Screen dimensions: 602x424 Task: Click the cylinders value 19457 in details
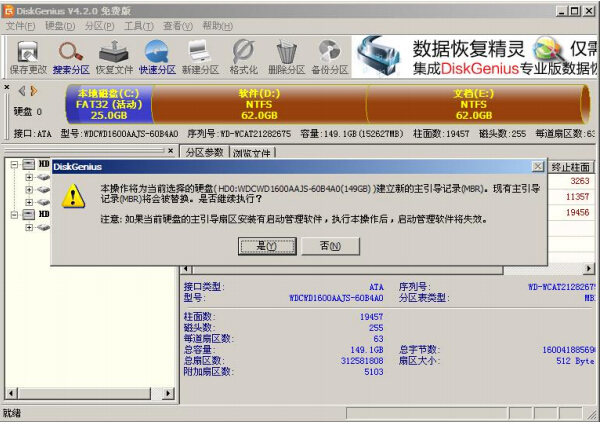(371, 317)
